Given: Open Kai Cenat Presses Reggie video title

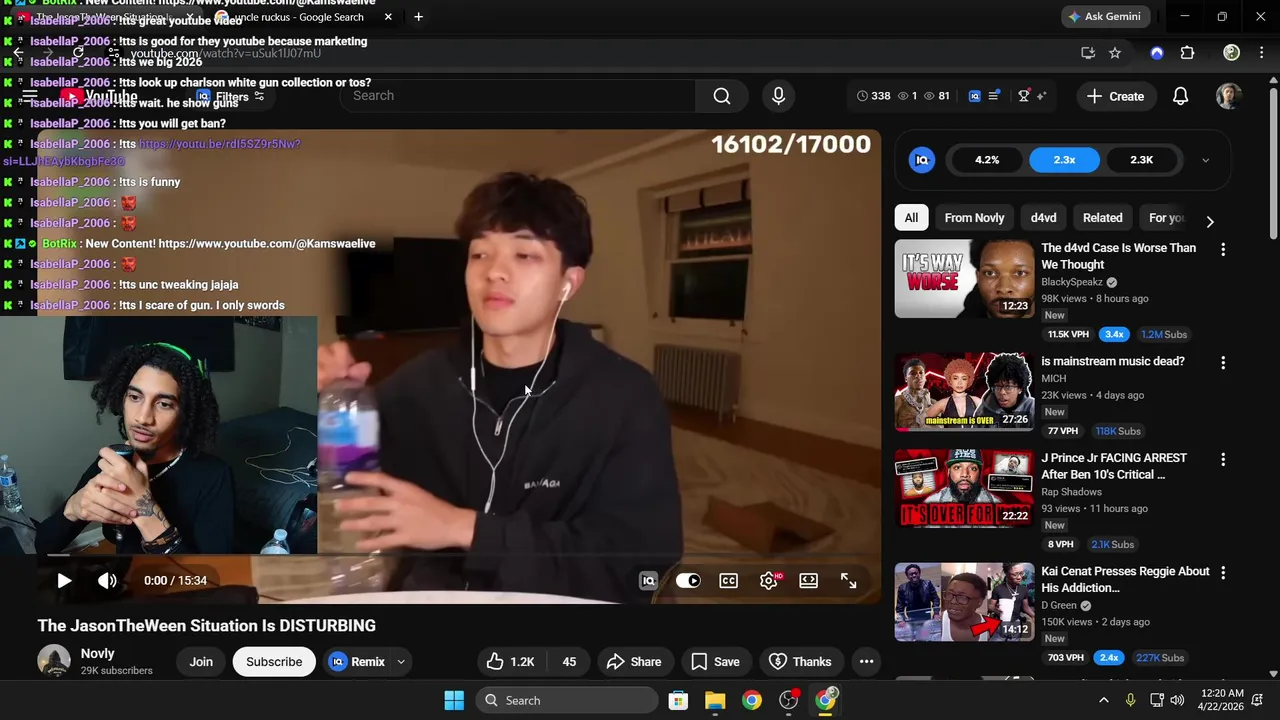Looking at the screenshot, I should [1125, 579].
